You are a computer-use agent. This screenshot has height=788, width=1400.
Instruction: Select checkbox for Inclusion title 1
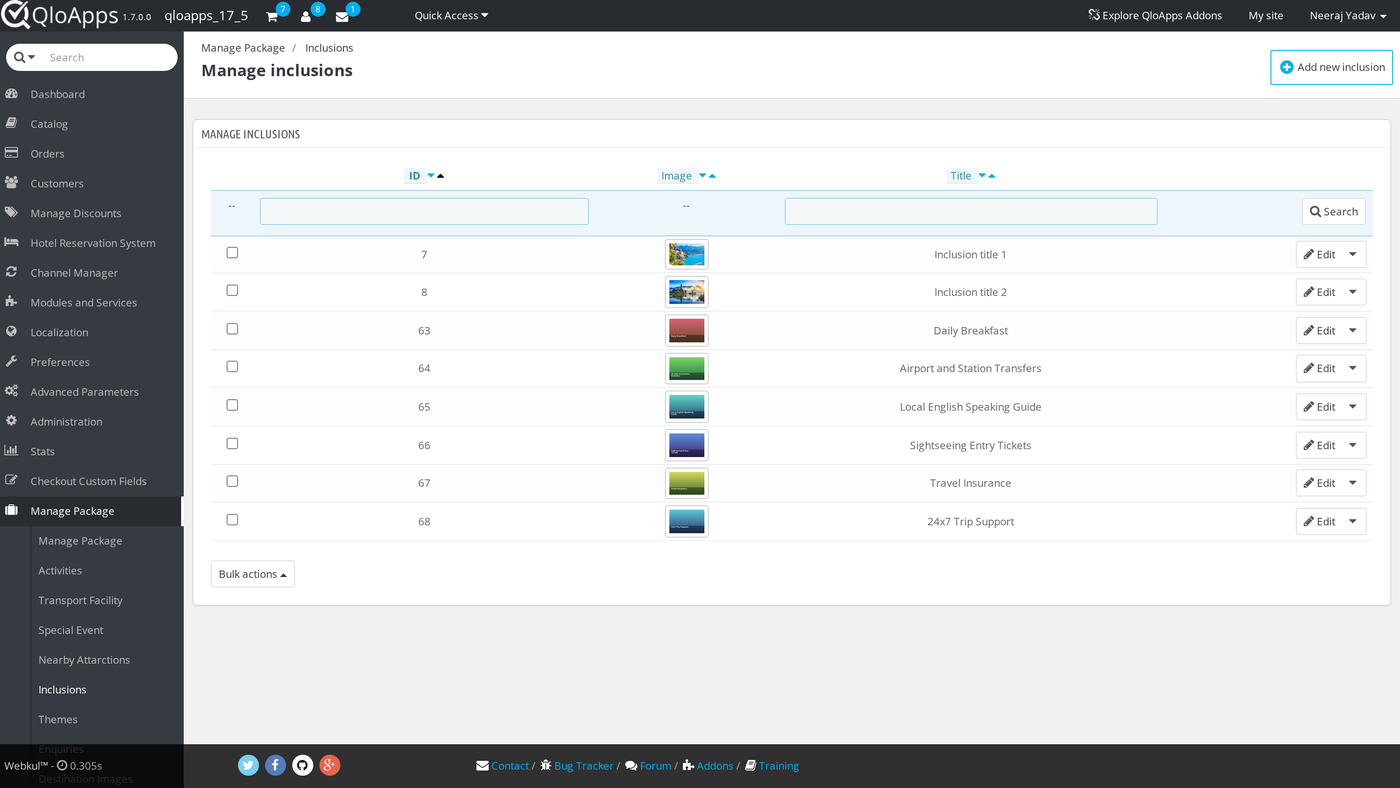pos(232,253)
